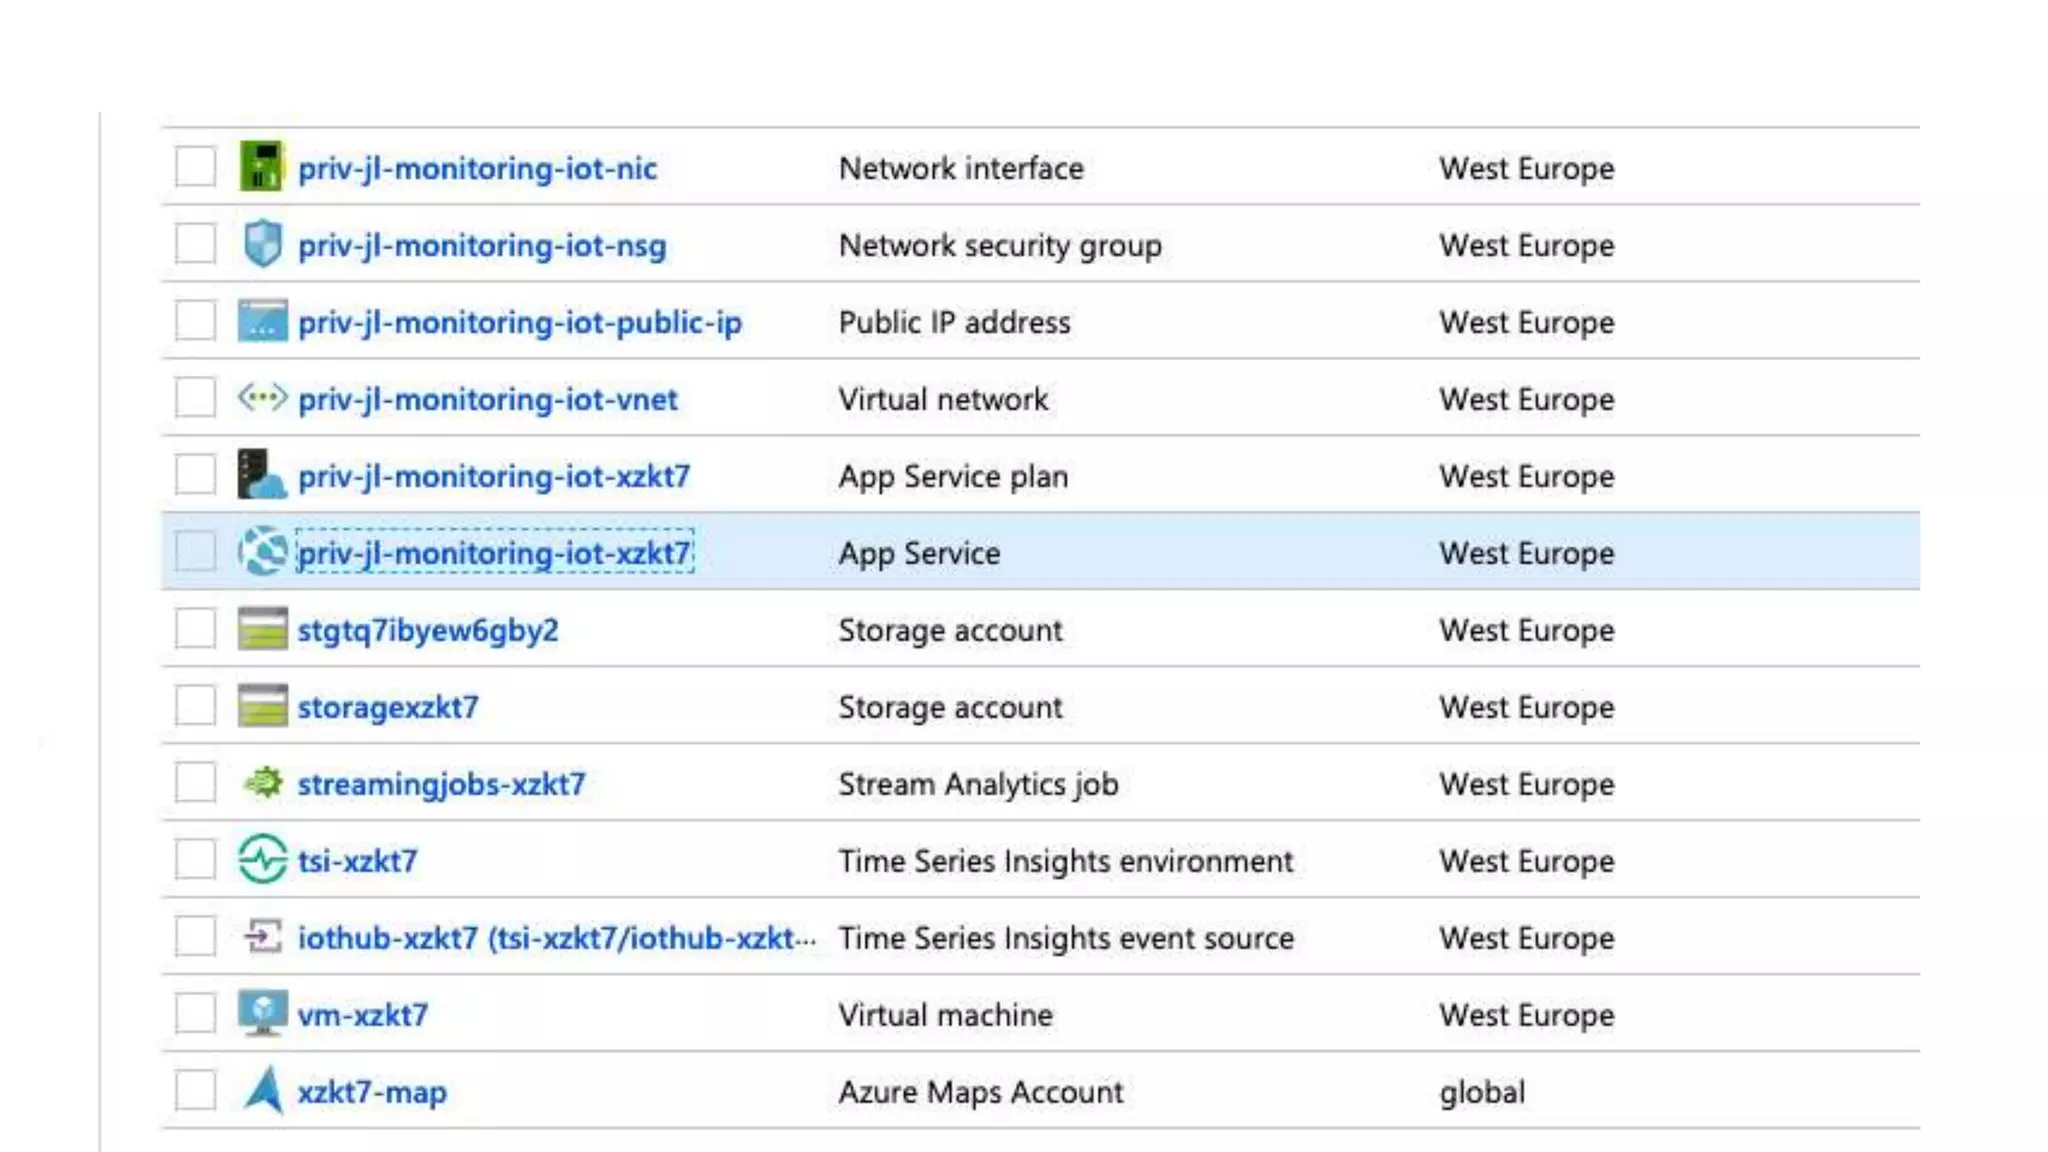Open the streamingjobs-xzkt7 resource link
The image size is (2048, 1152).
(x=441, y=784)
